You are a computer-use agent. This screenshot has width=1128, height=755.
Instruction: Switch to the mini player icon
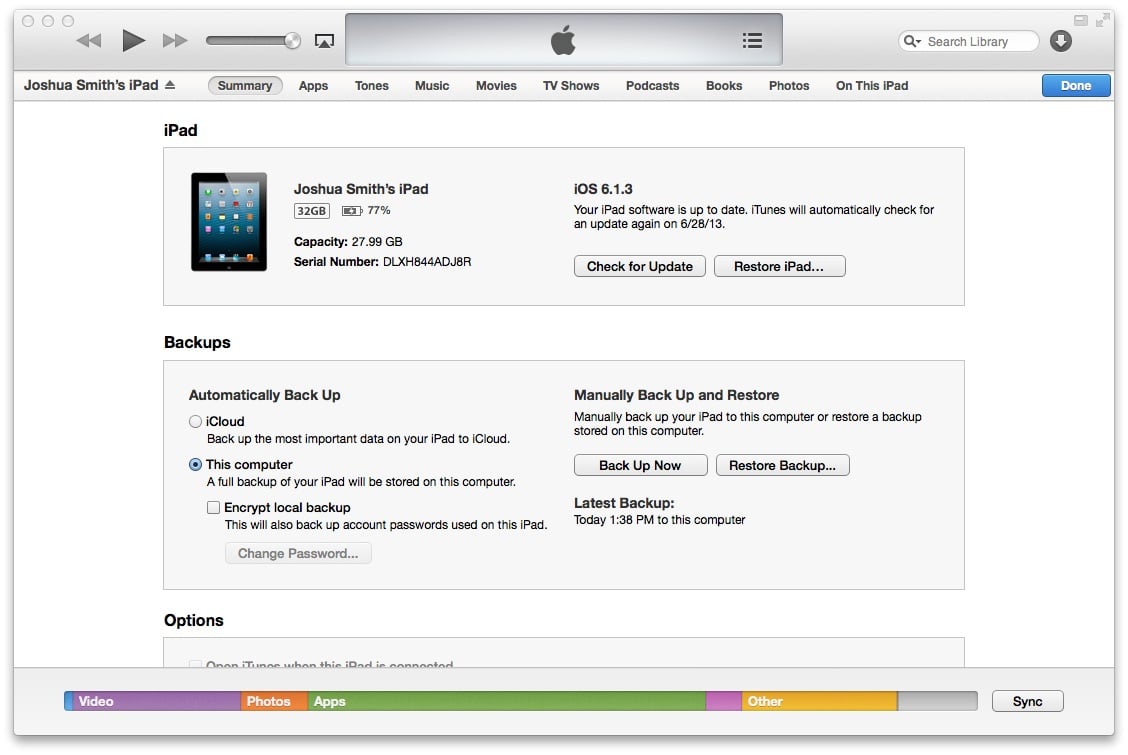click(x=1081, y=20)
